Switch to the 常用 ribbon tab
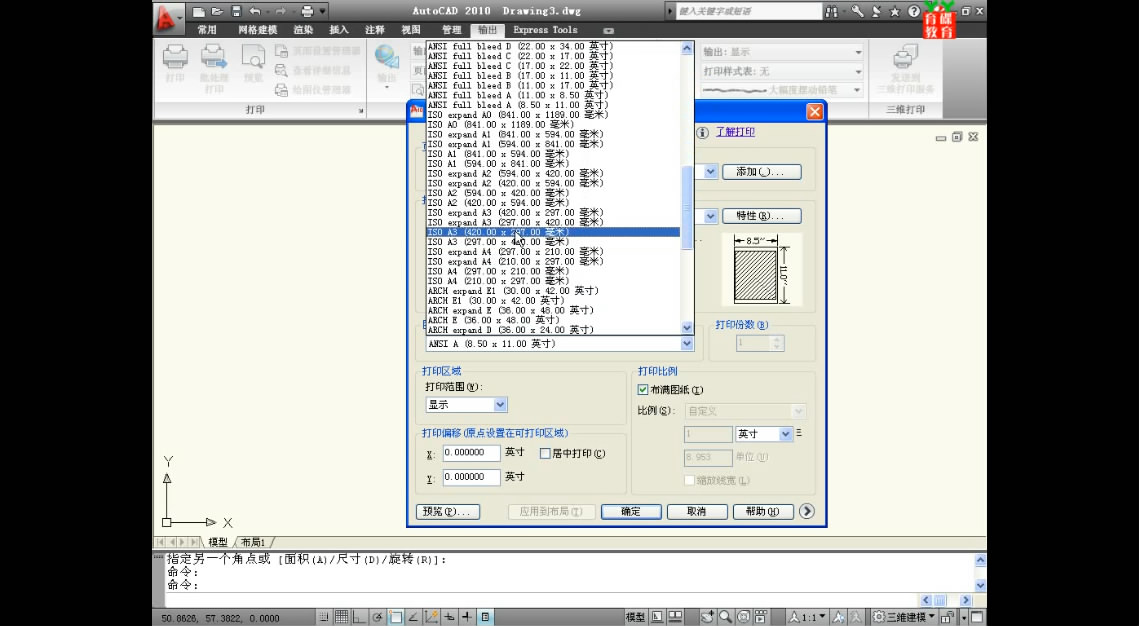The width and height of the screenshot is (1139, 626). pos(207,30)
